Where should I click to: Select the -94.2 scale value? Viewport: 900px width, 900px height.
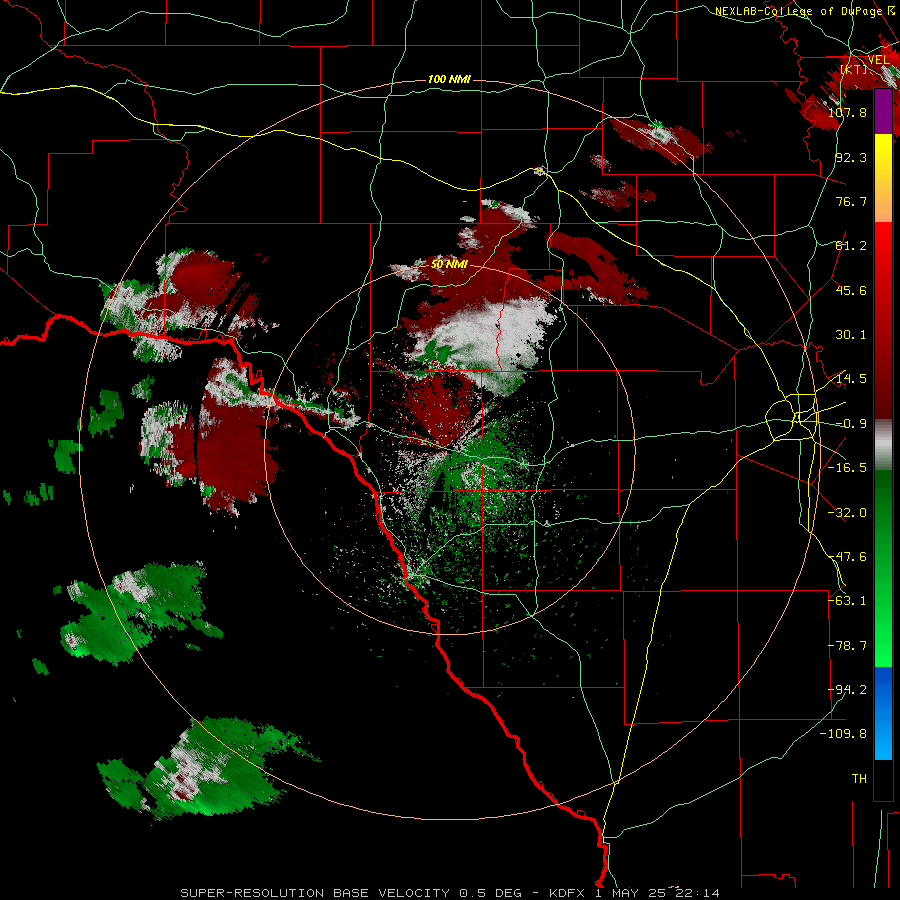tap(847, 690)
